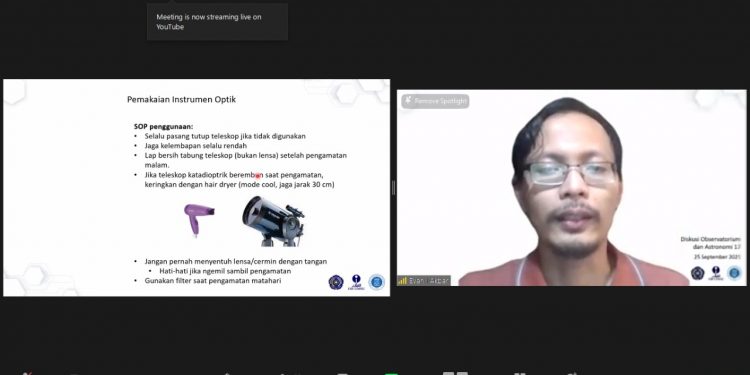Click the pin icon beside Remove Spotlight
The width and height of the screenshot is (750, 375).
click(x=408, y=100)
